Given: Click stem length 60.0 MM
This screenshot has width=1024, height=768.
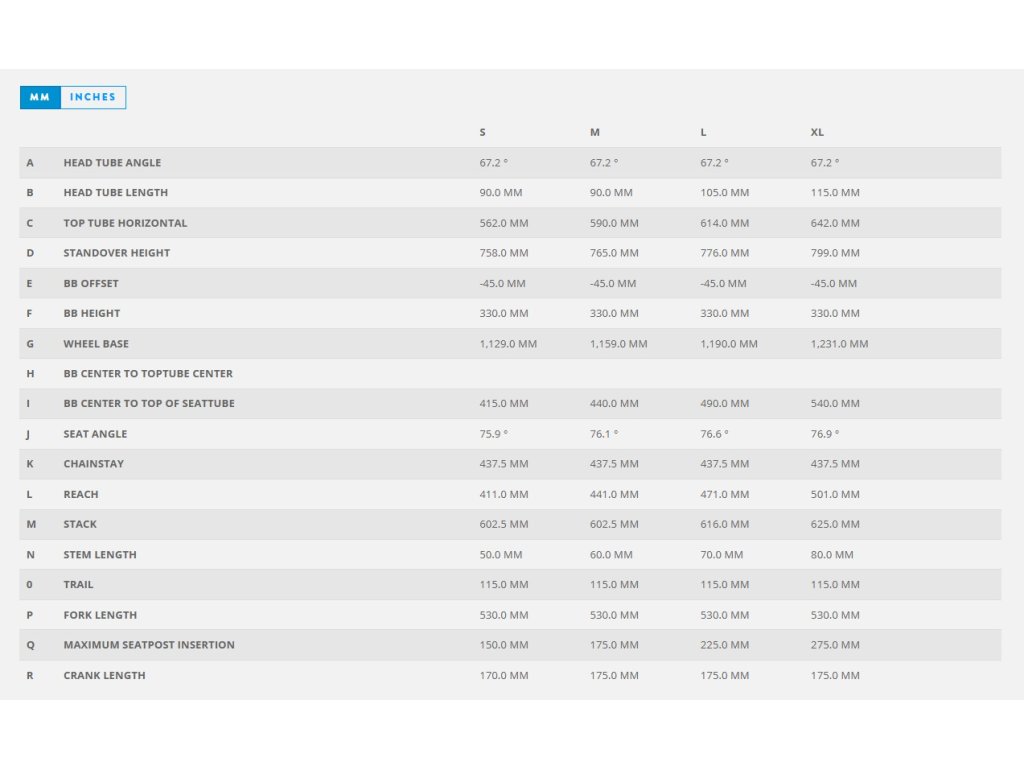Looking at the screenshot, I should point(611,554).
